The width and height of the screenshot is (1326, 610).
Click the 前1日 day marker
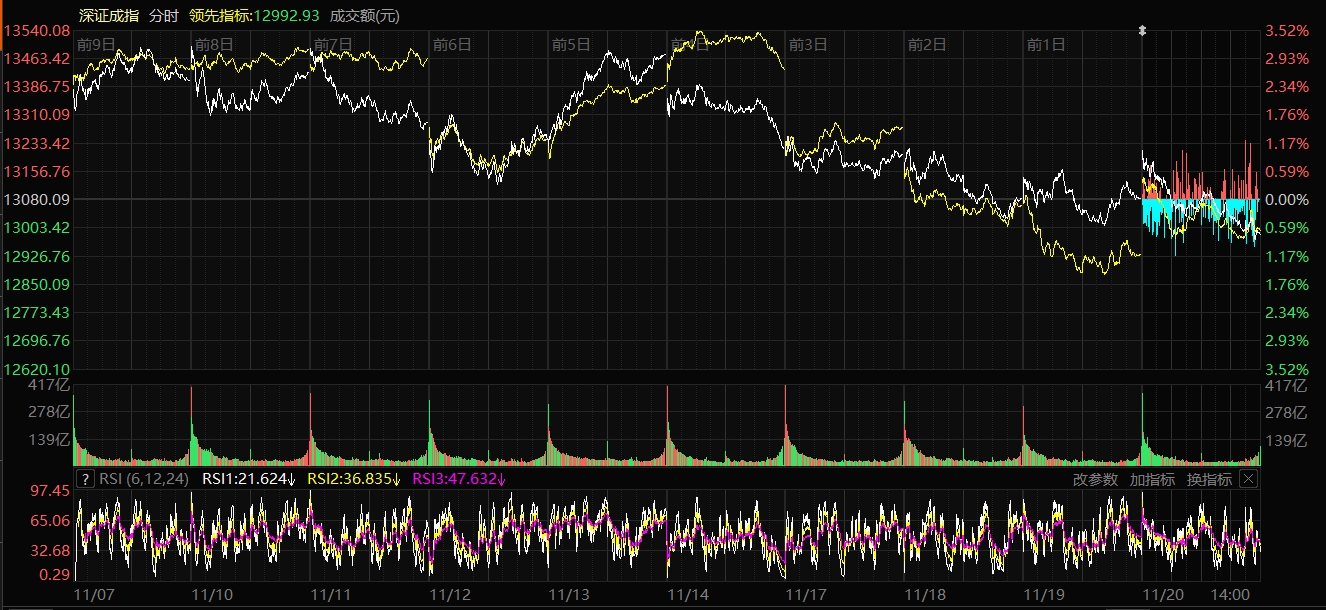pyautogui.click(x=1046, y=44)
